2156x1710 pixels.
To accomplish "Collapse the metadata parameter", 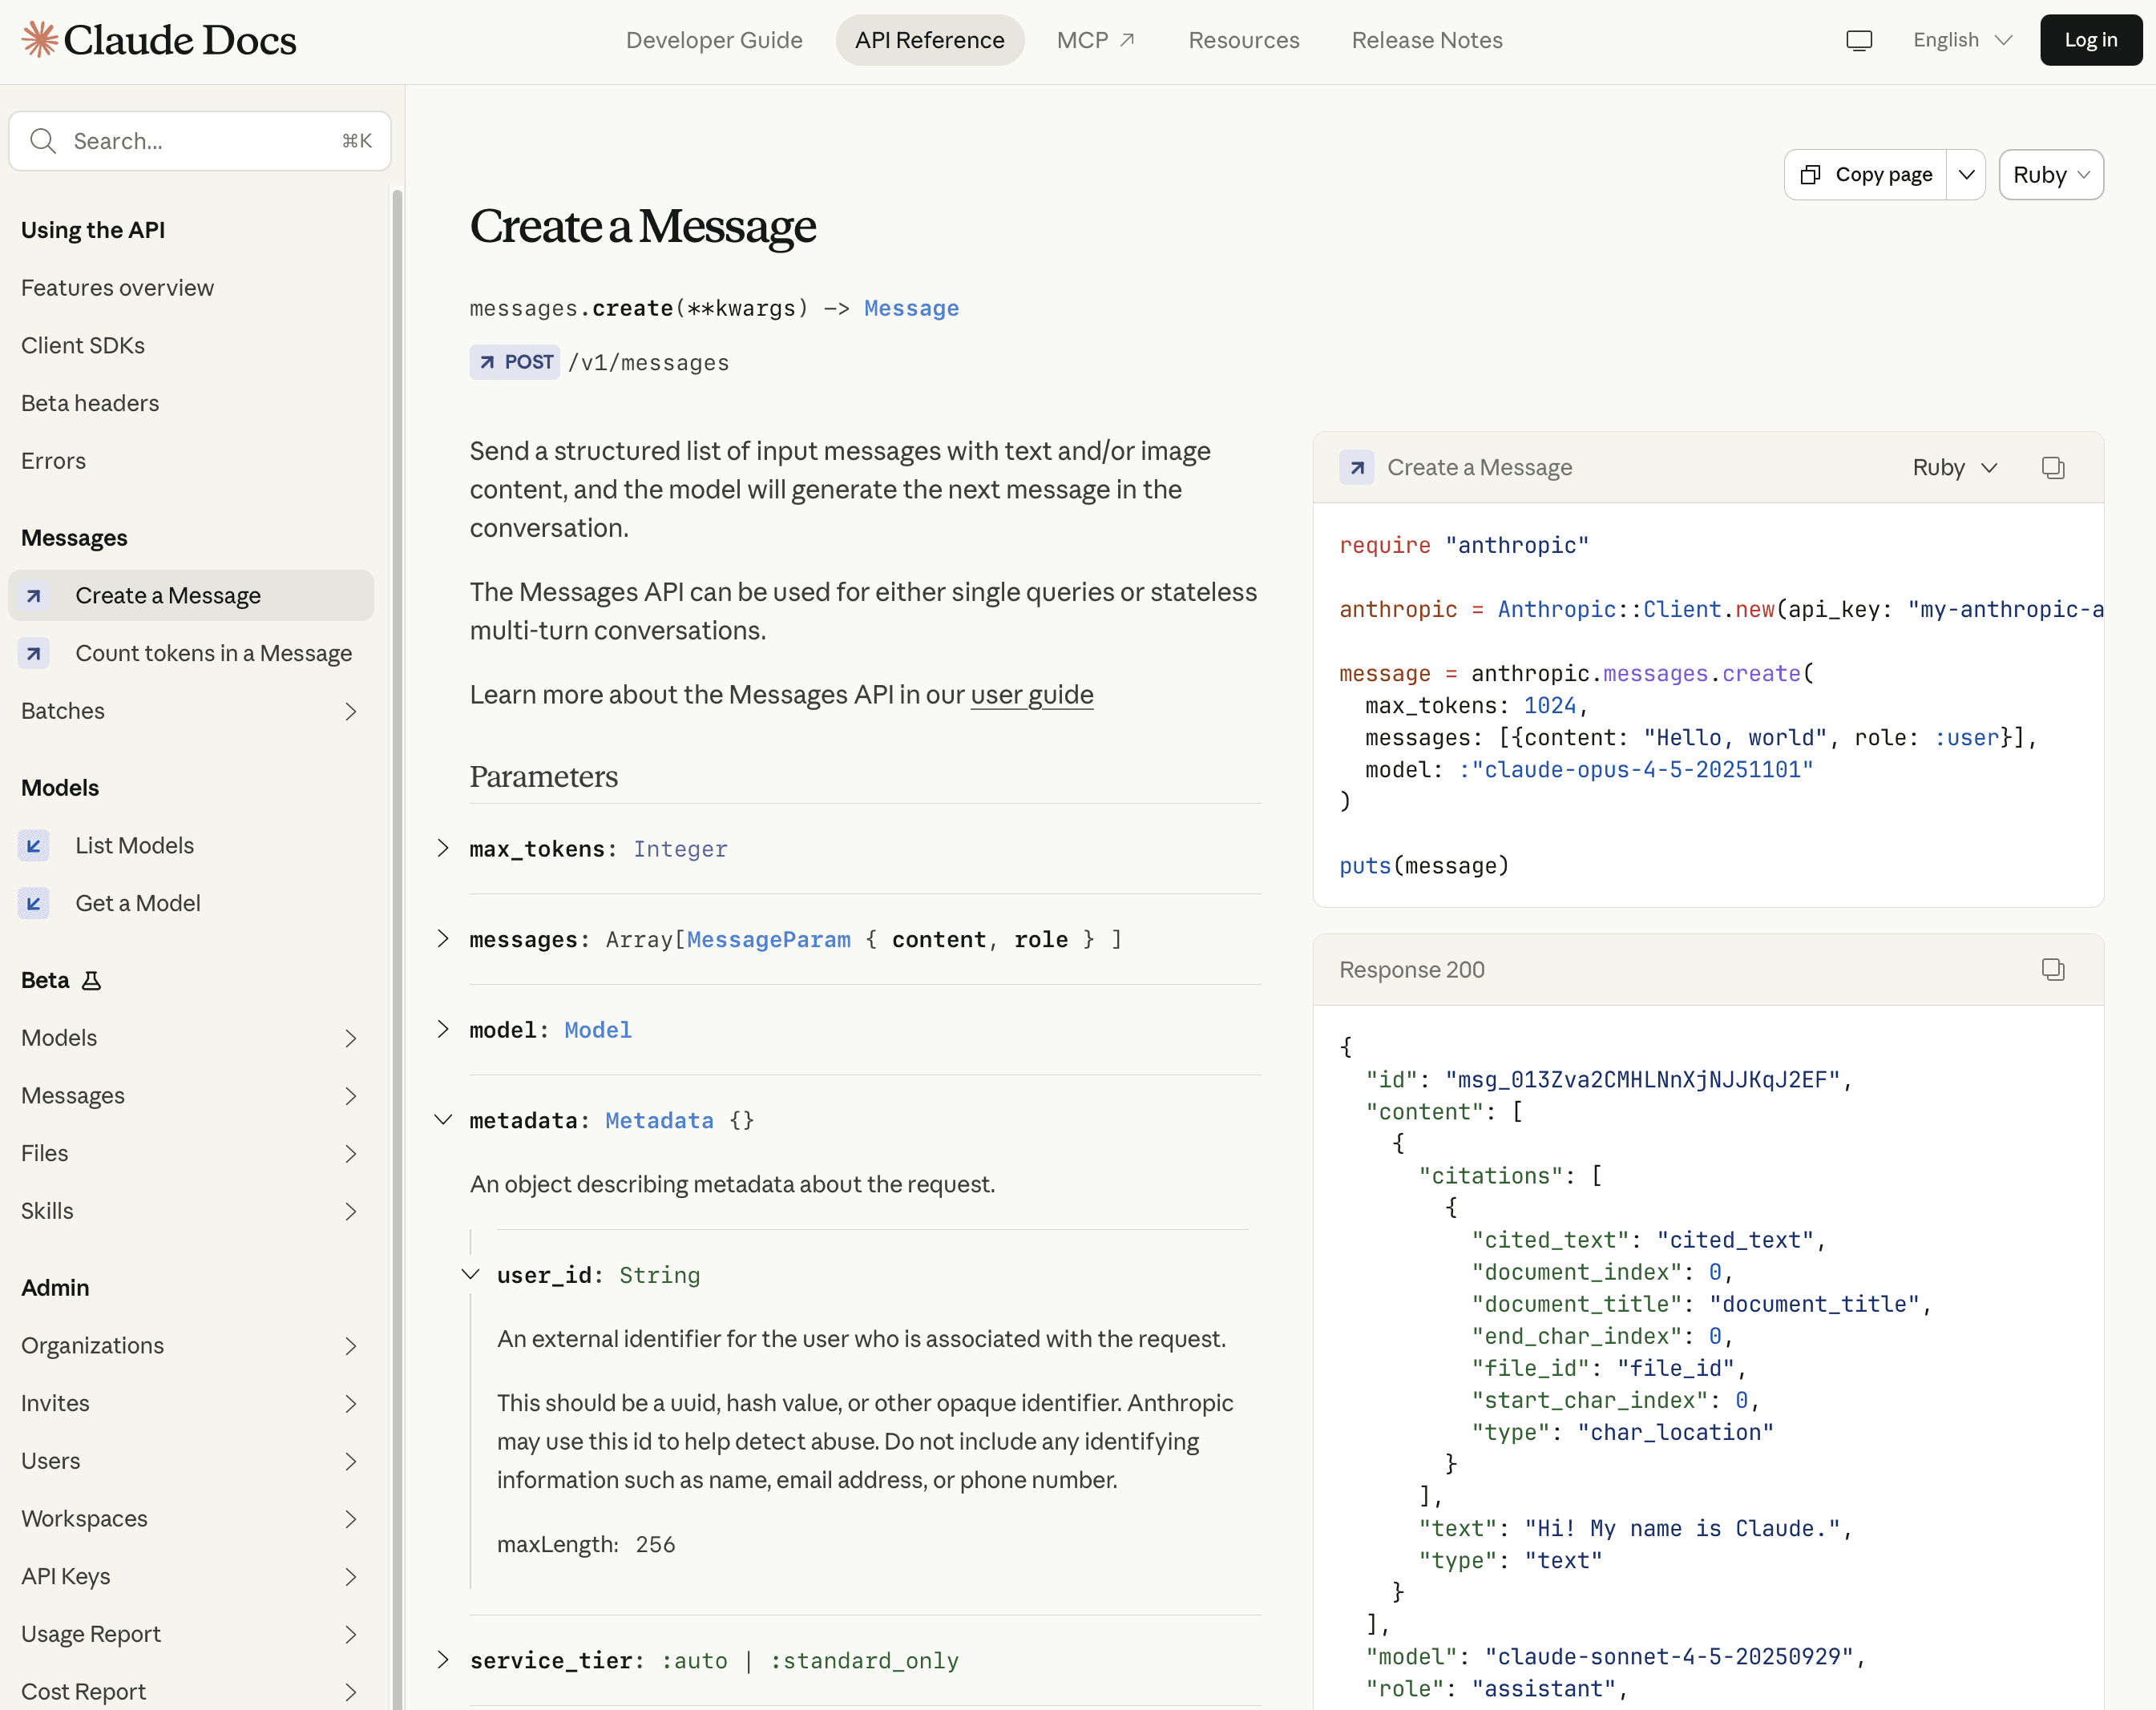I will click(x=443, y=1120).
